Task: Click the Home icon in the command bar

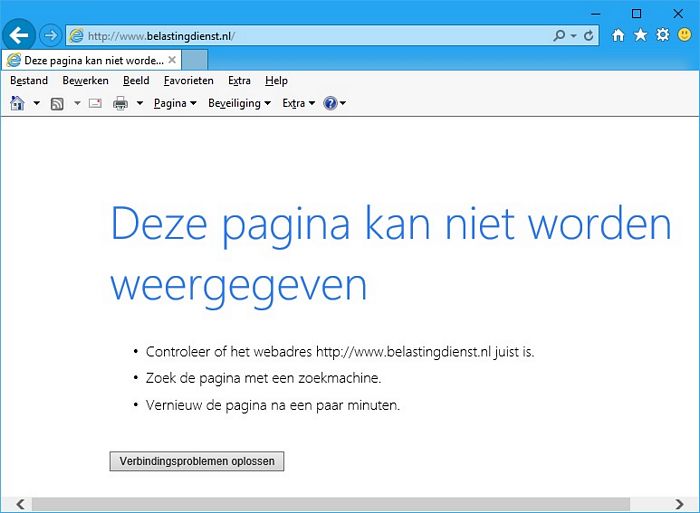Action: point(17,103)
